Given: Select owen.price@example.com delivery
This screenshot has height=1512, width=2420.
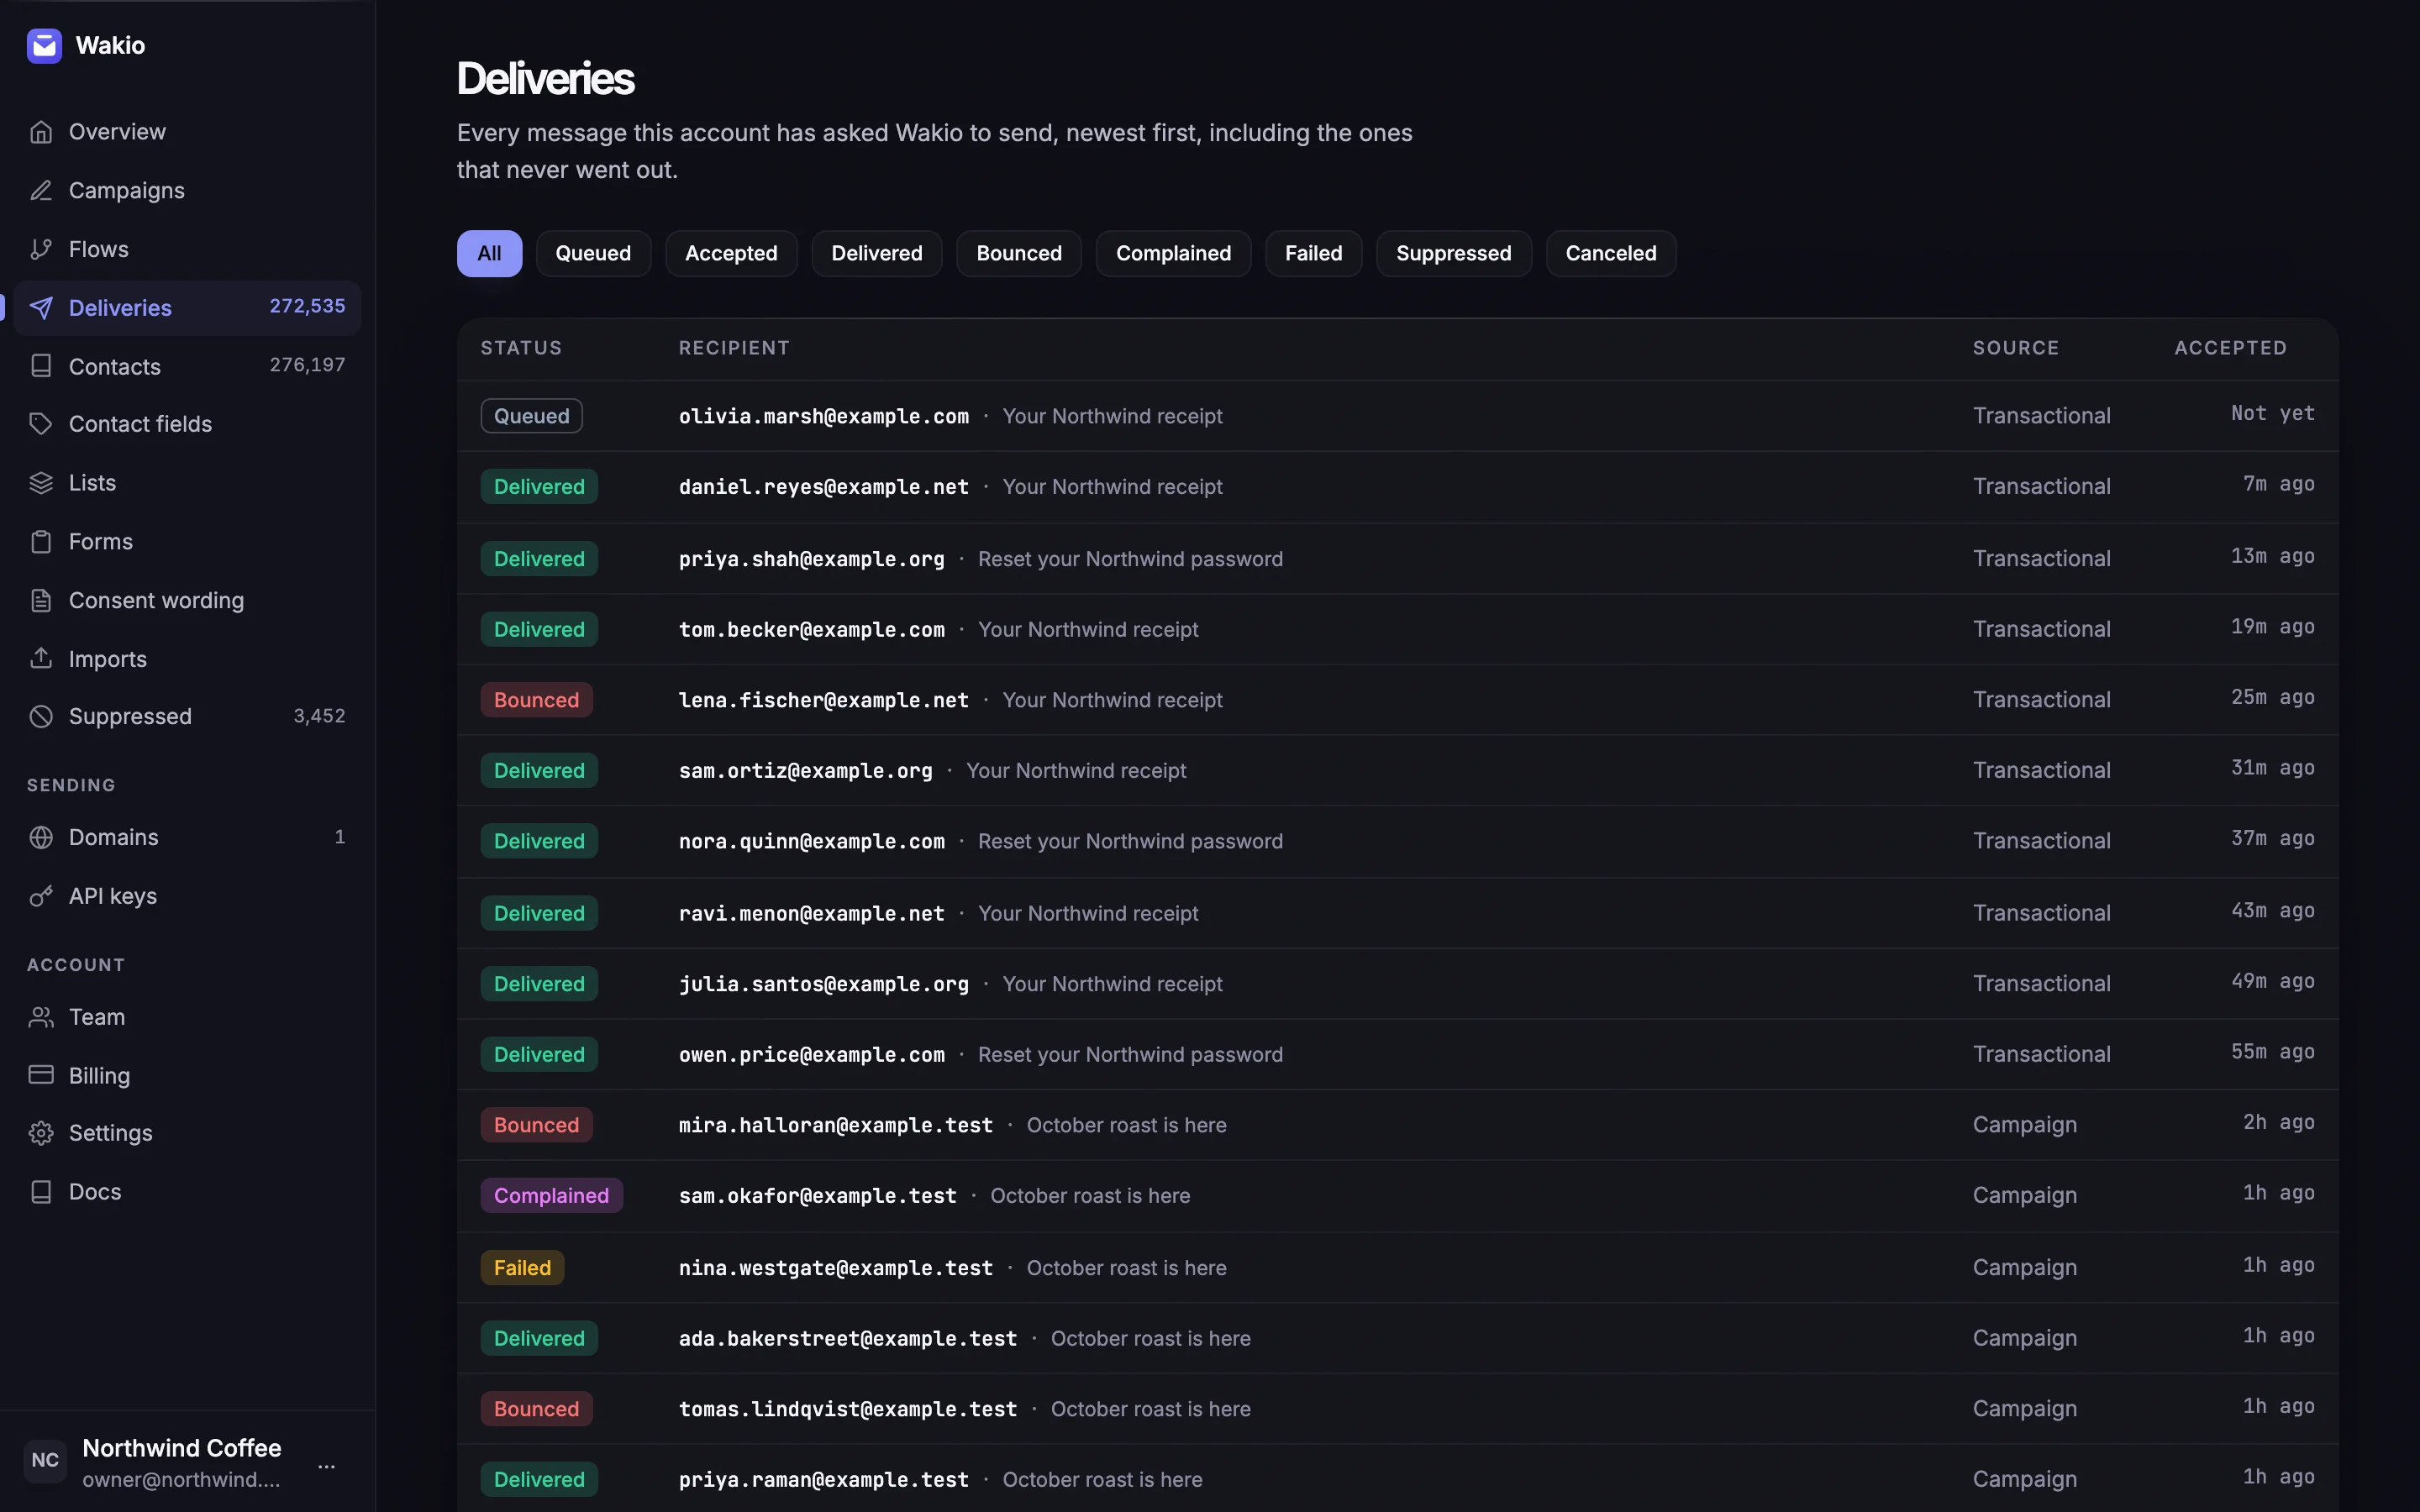Looking at the screenshot, I should pos(1397,1054).
